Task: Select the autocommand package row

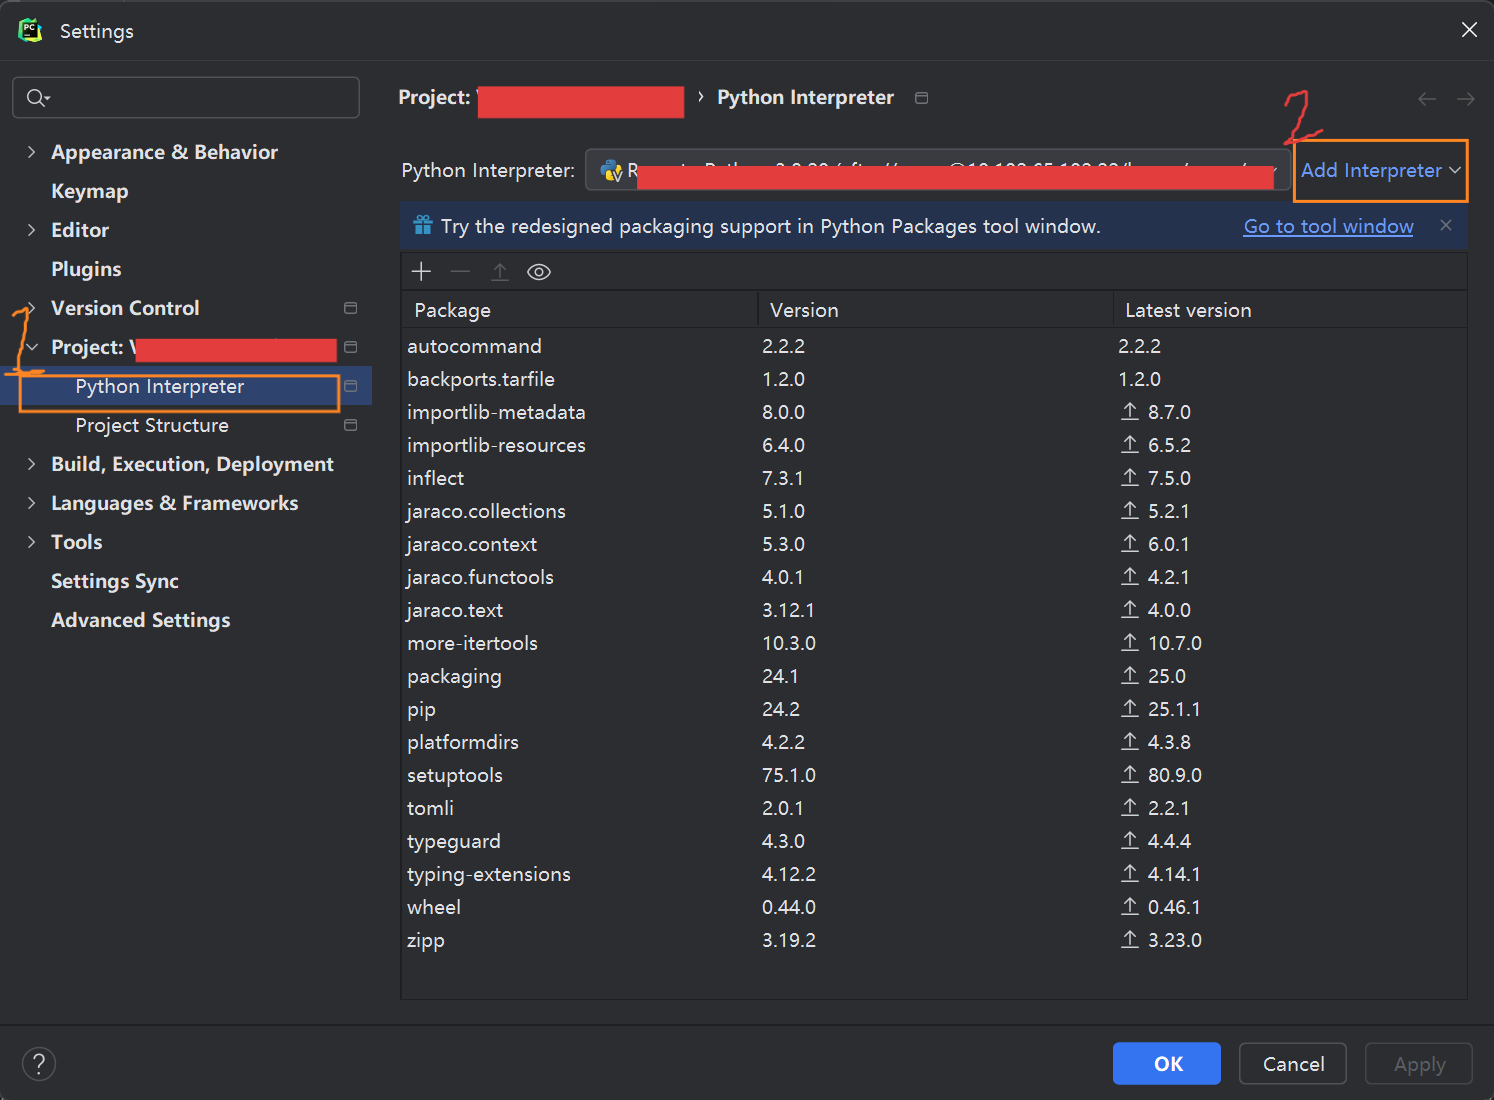Action: 934,346
